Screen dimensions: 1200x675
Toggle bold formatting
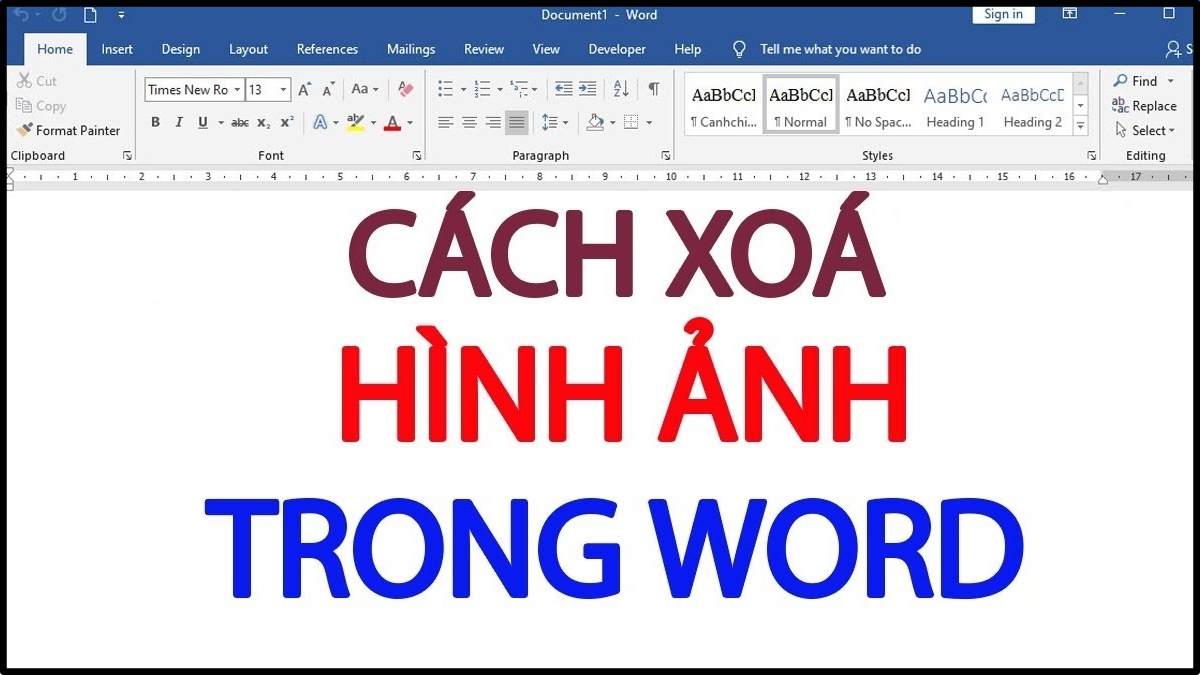click(155, 122)
